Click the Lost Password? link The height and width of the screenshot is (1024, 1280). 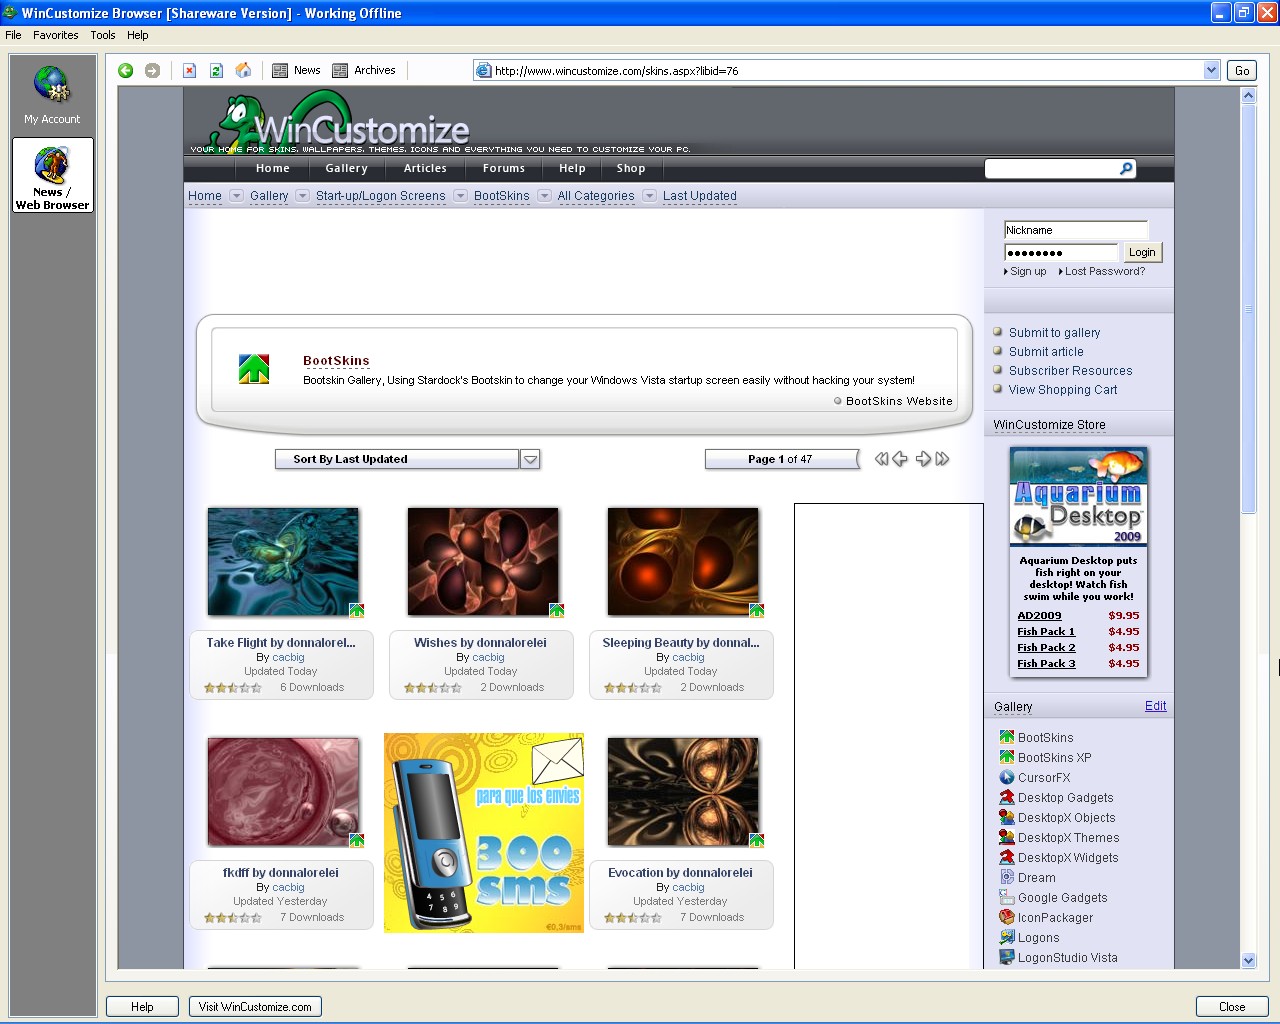1105,271
